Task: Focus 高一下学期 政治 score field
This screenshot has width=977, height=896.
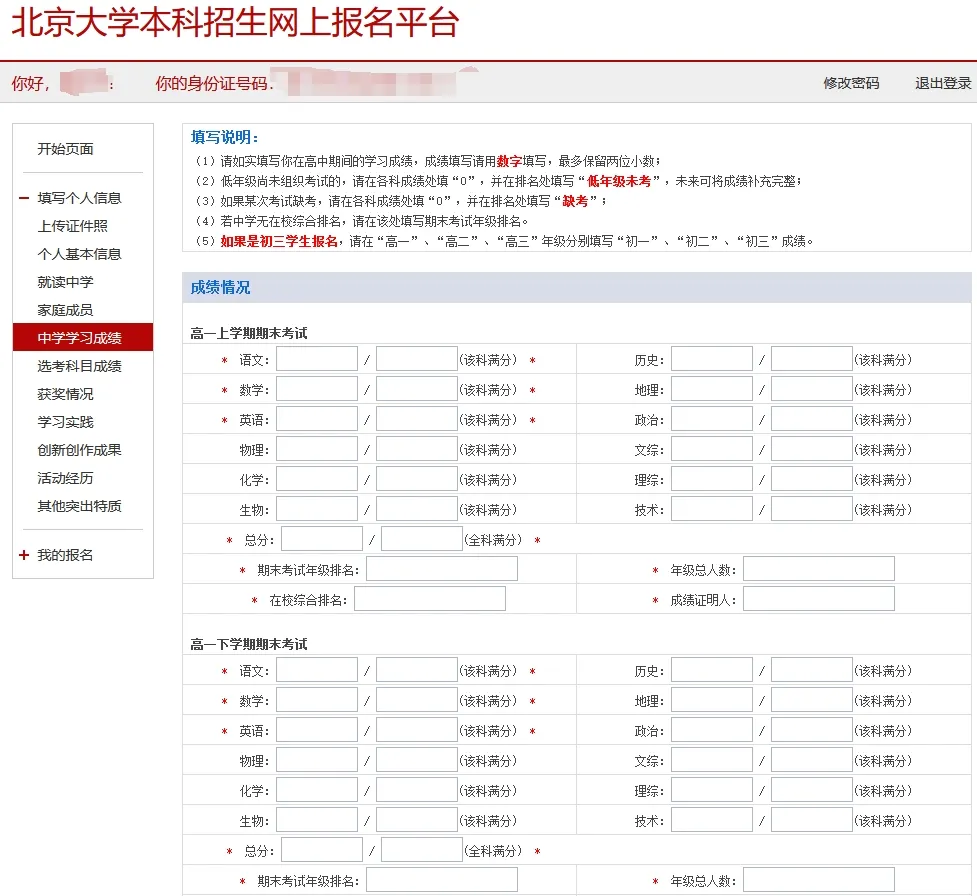Action: (x=712, y=730)
